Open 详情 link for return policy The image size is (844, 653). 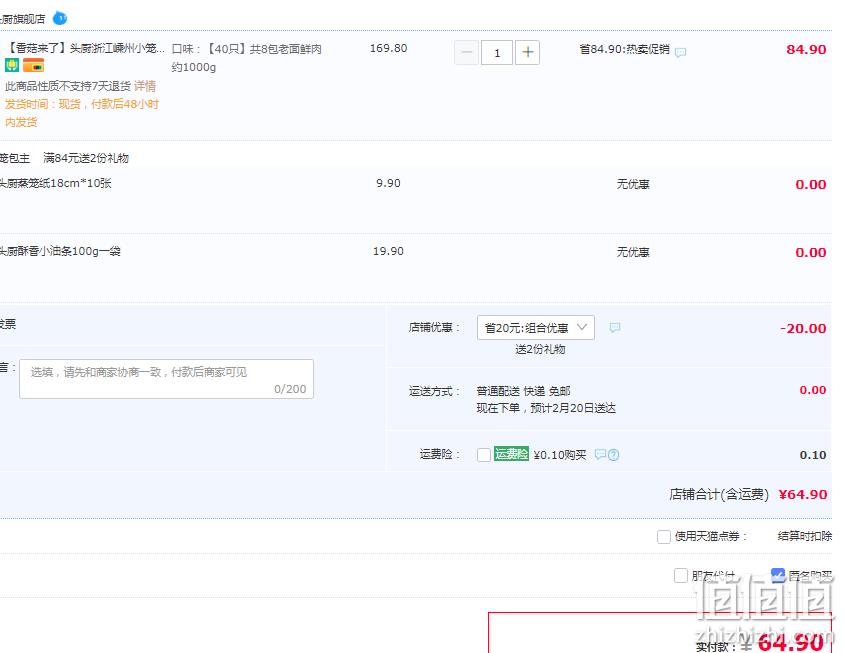145,86
